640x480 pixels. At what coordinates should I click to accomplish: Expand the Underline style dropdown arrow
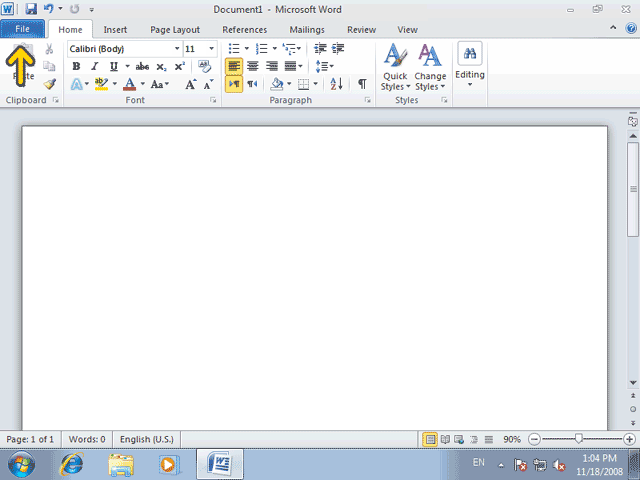127,67
